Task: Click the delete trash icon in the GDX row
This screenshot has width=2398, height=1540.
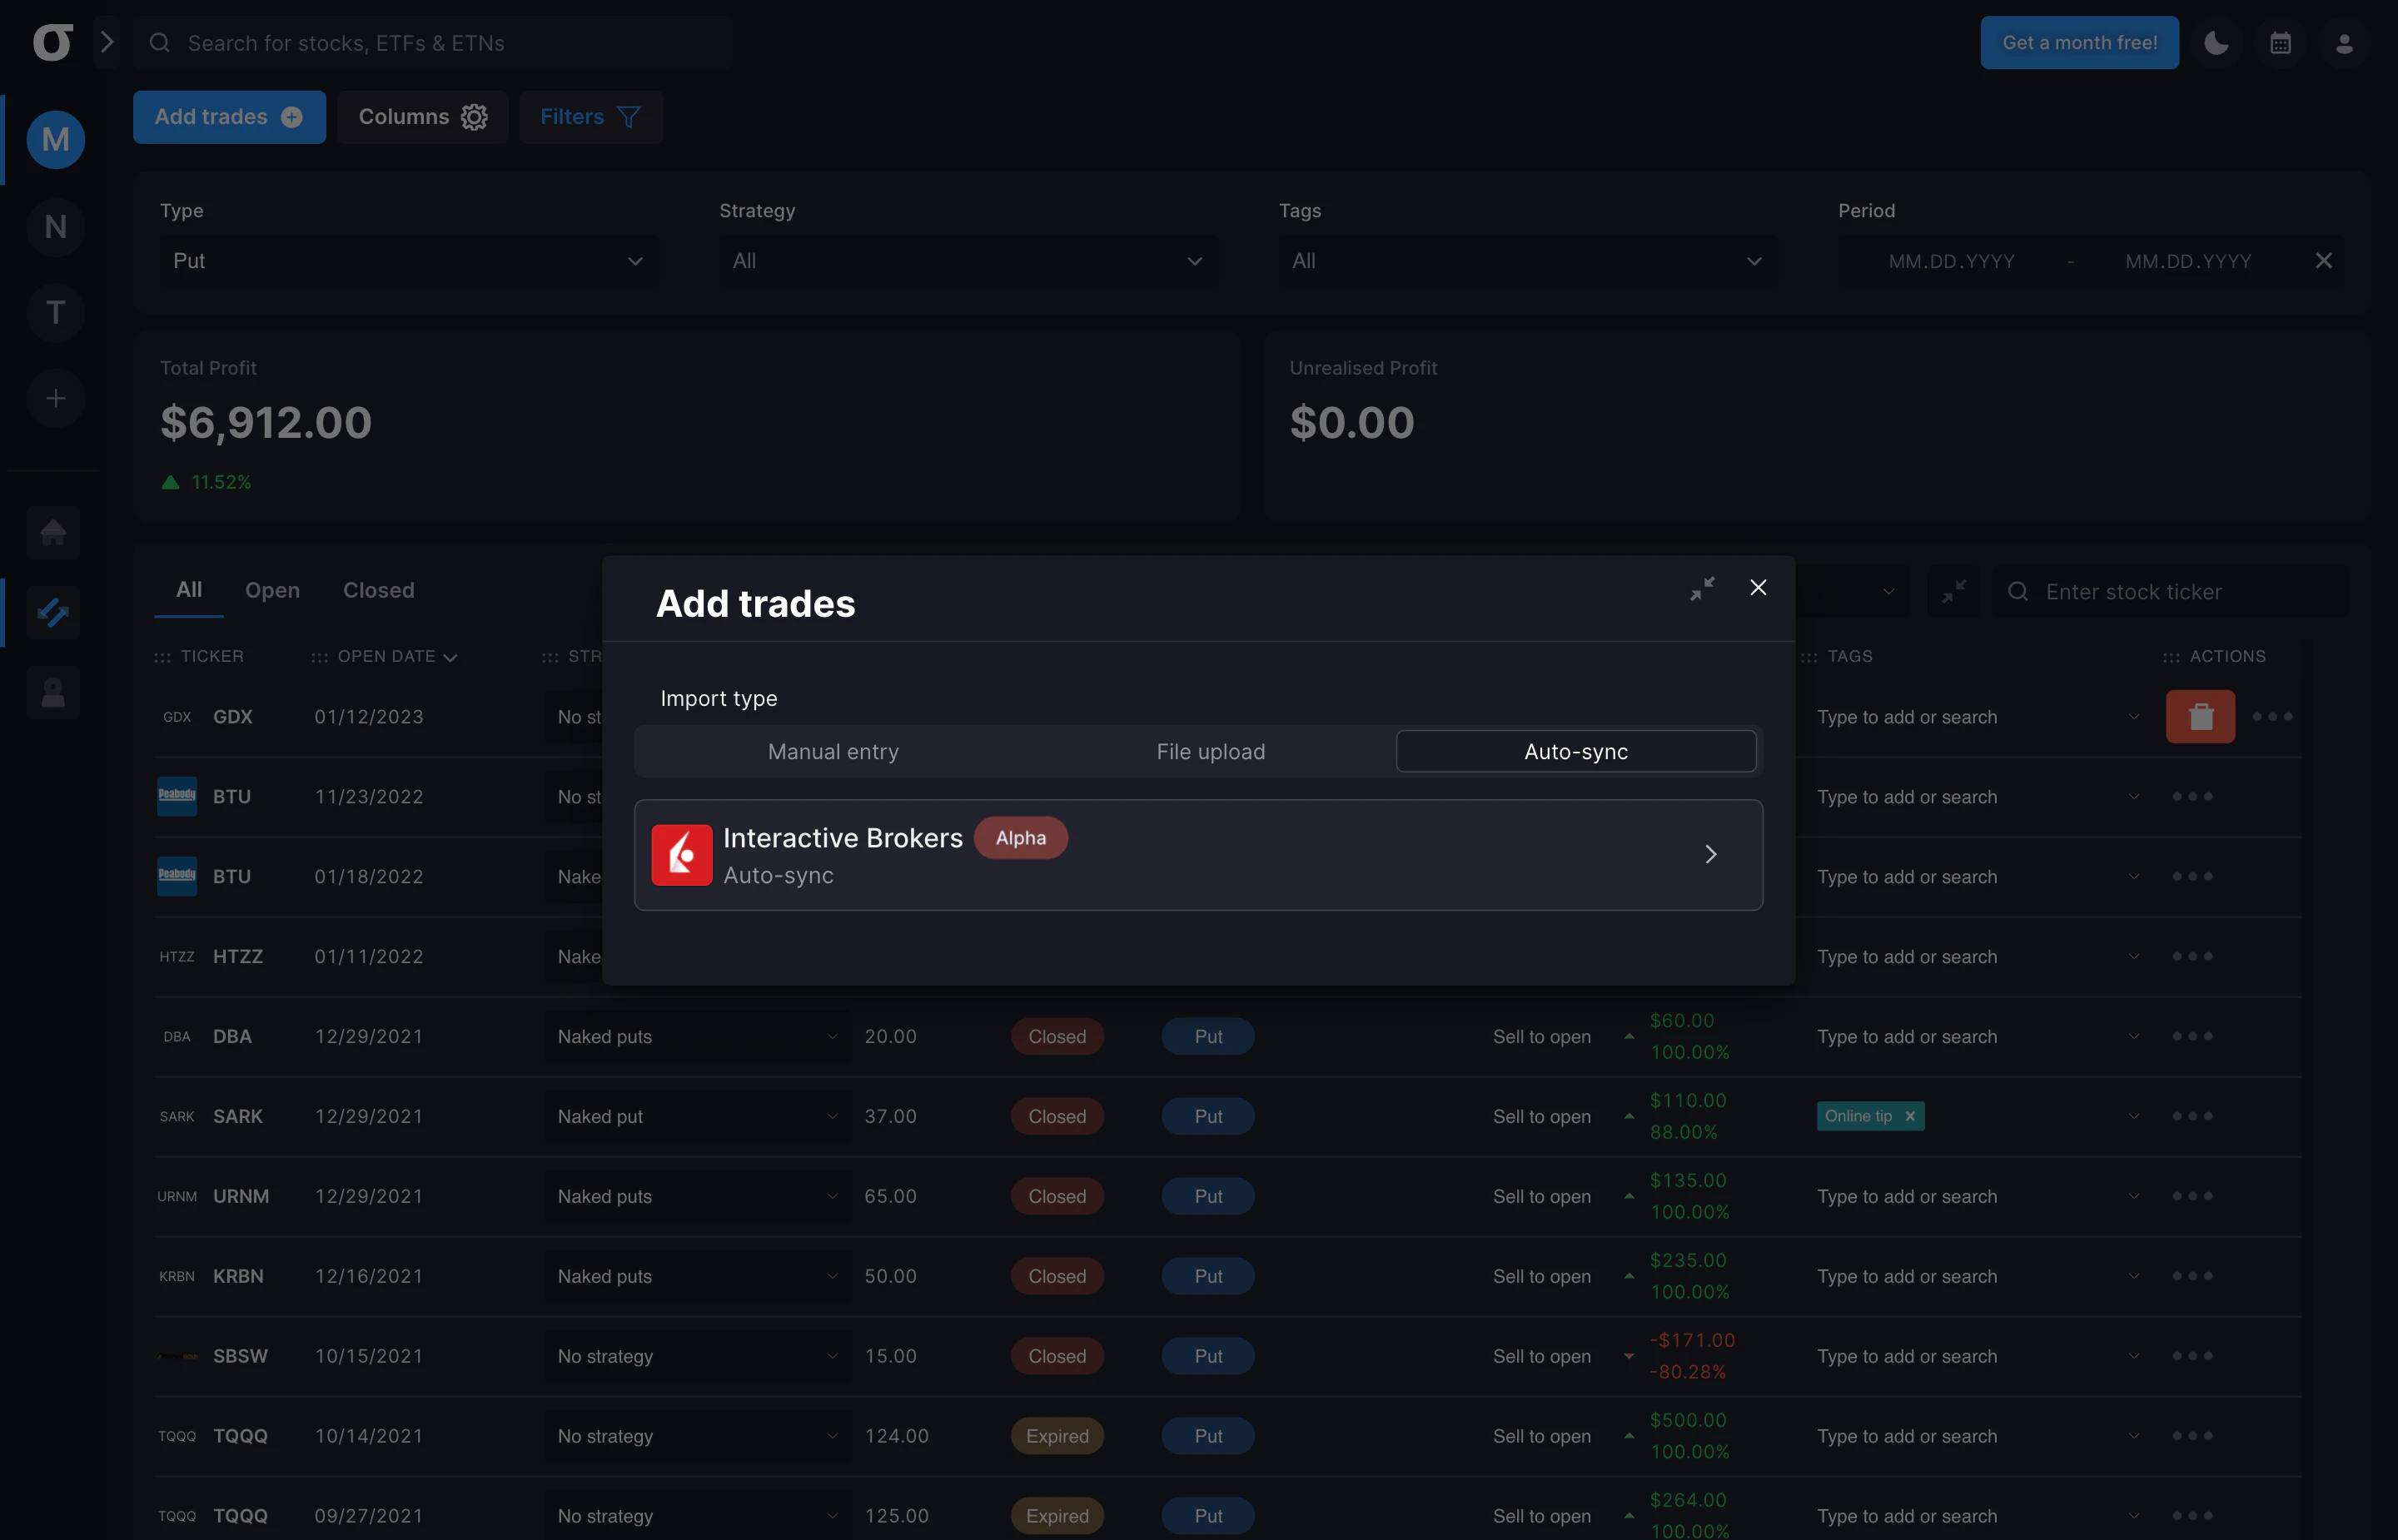Action: point(2200,716)
